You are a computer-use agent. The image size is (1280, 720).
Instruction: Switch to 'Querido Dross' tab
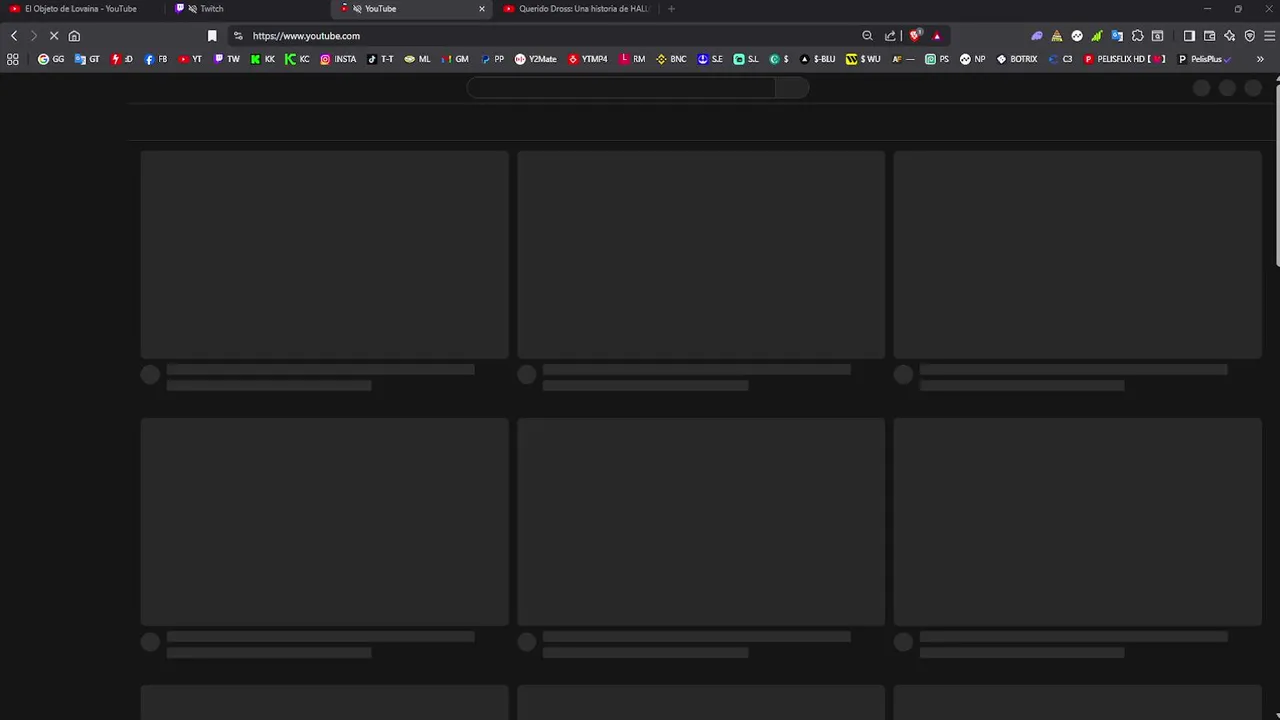coord(578,9)
